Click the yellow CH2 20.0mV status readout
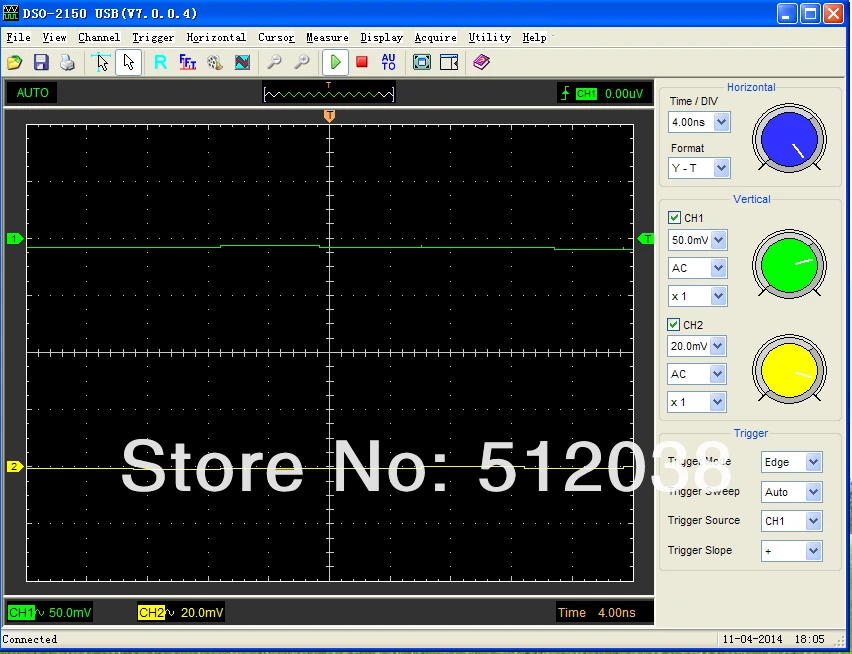Image resolution: width=852 pixels, height=654 pixels. coord(180,613)
